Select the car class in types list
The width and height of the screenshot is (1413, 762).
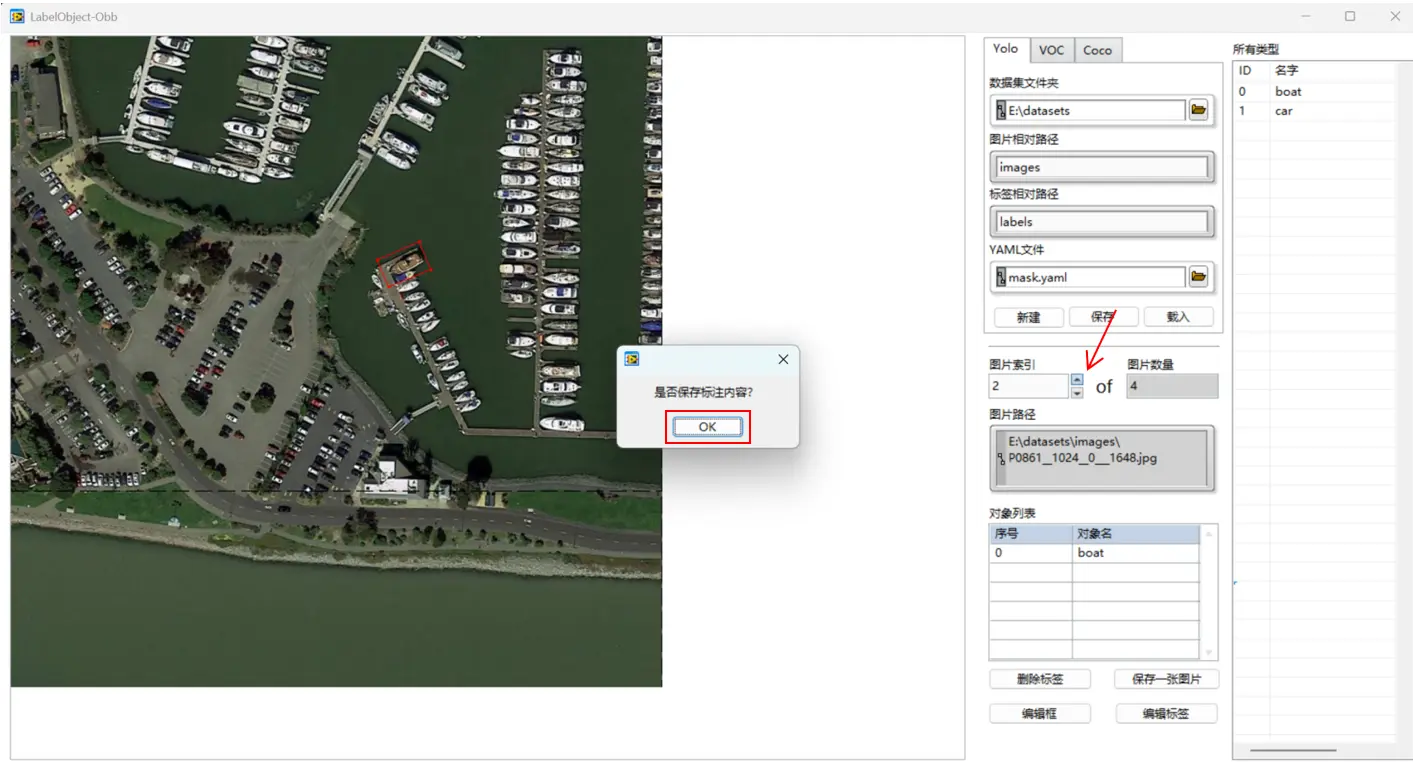point(1284,111)
